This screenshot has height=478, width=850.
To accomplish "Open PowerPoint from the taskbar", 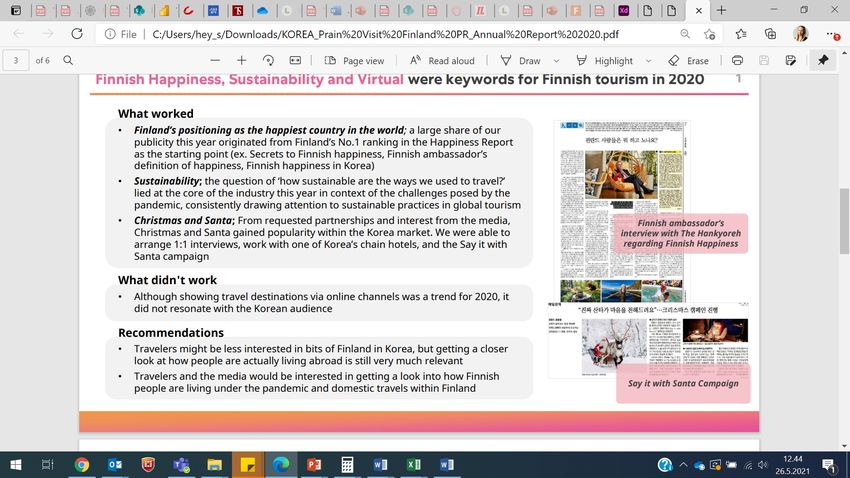I will point(314,464).
